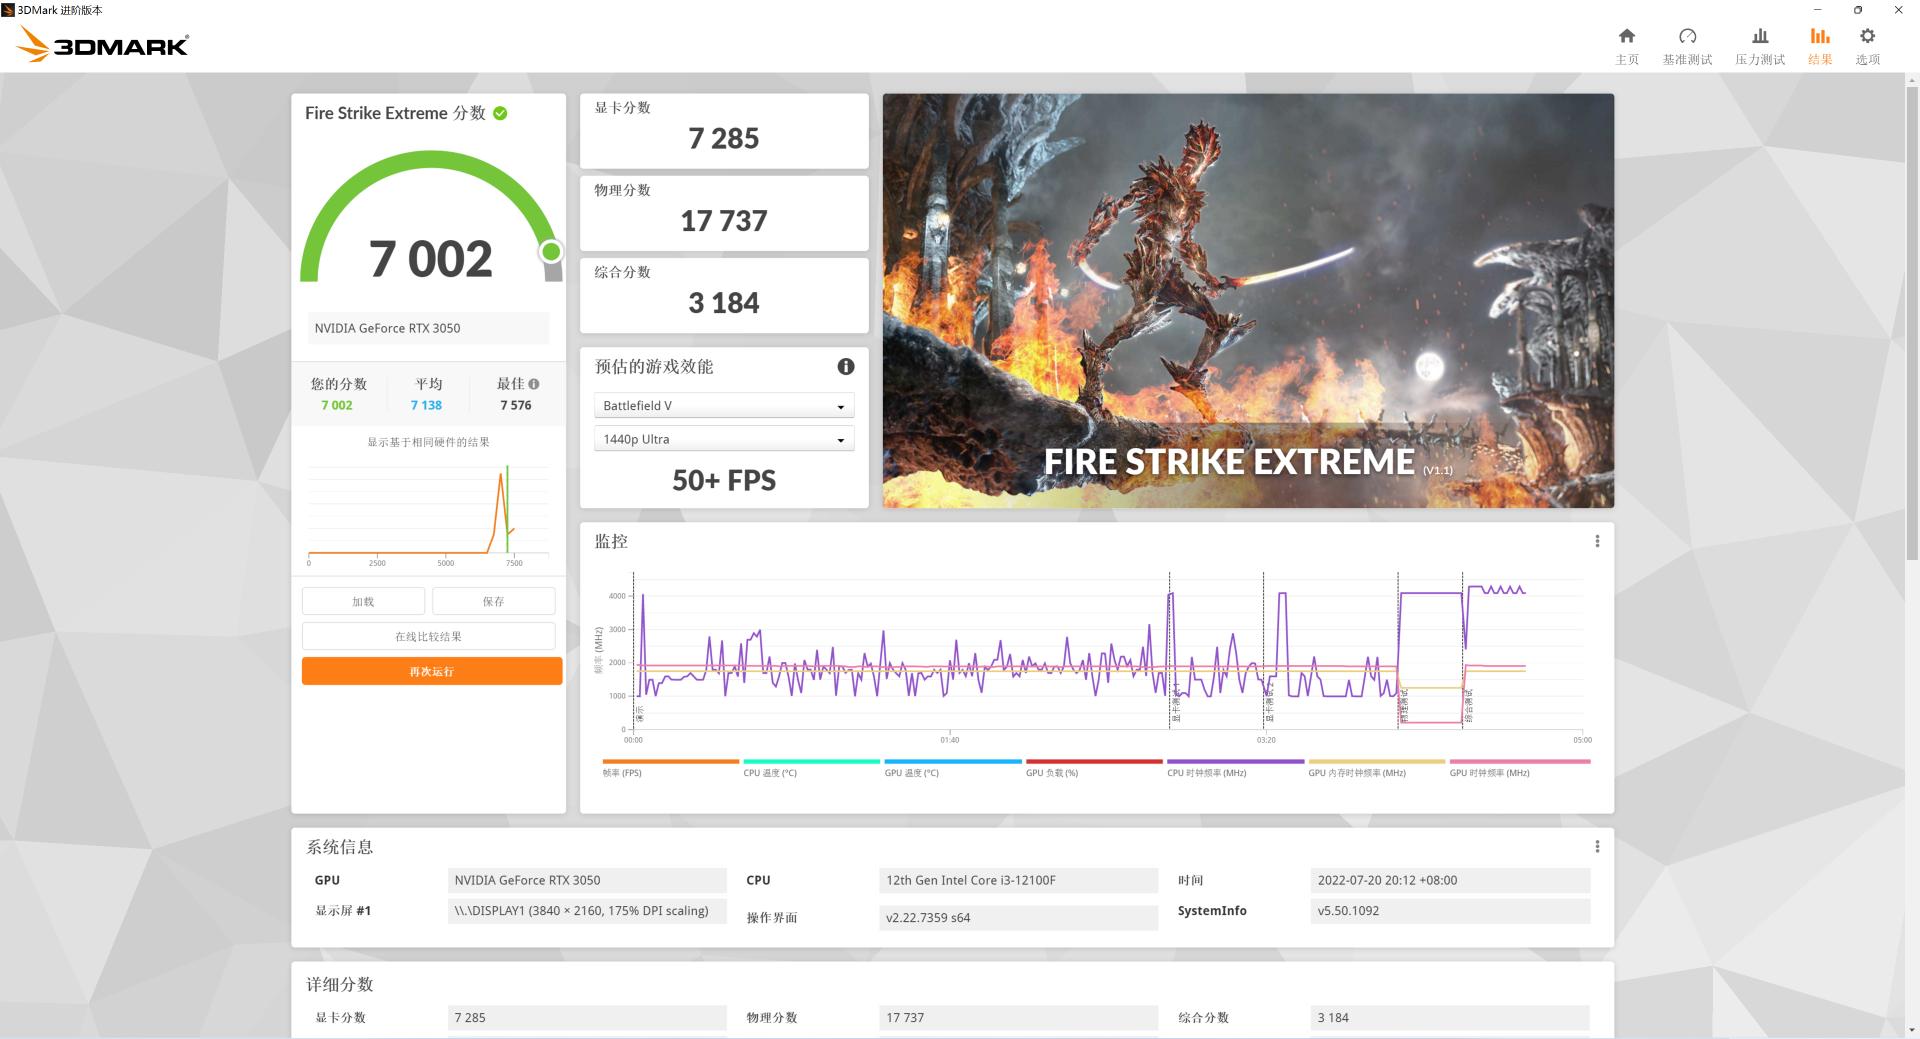Click the 3DMARK logo
Viewport: 1920px width, 1039px height.
click(100, 42)
